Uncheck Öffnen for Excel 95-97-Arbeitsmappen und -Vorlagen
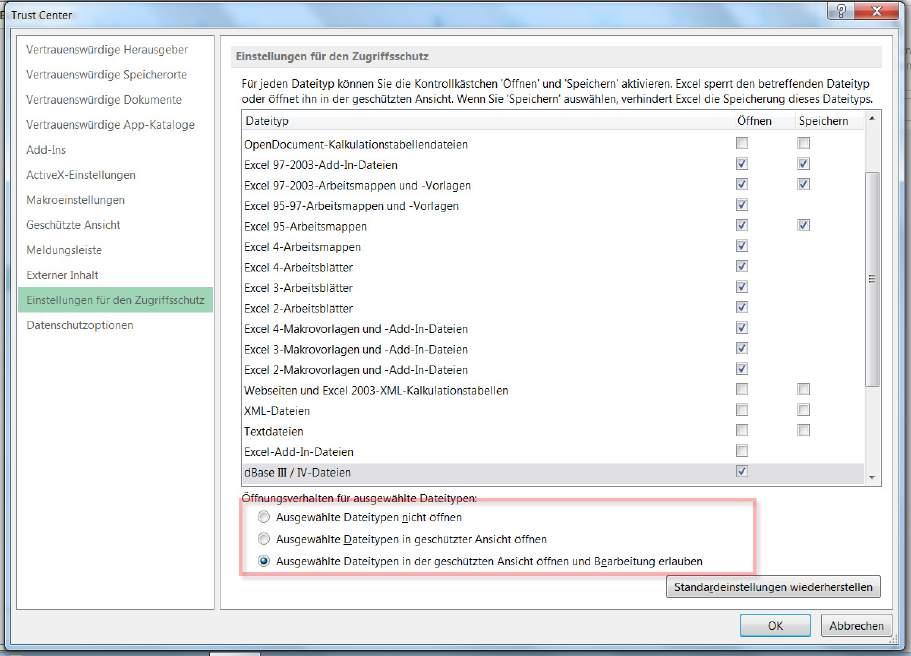The height and width of the screenshot is (656, 911). pos(742,205)
